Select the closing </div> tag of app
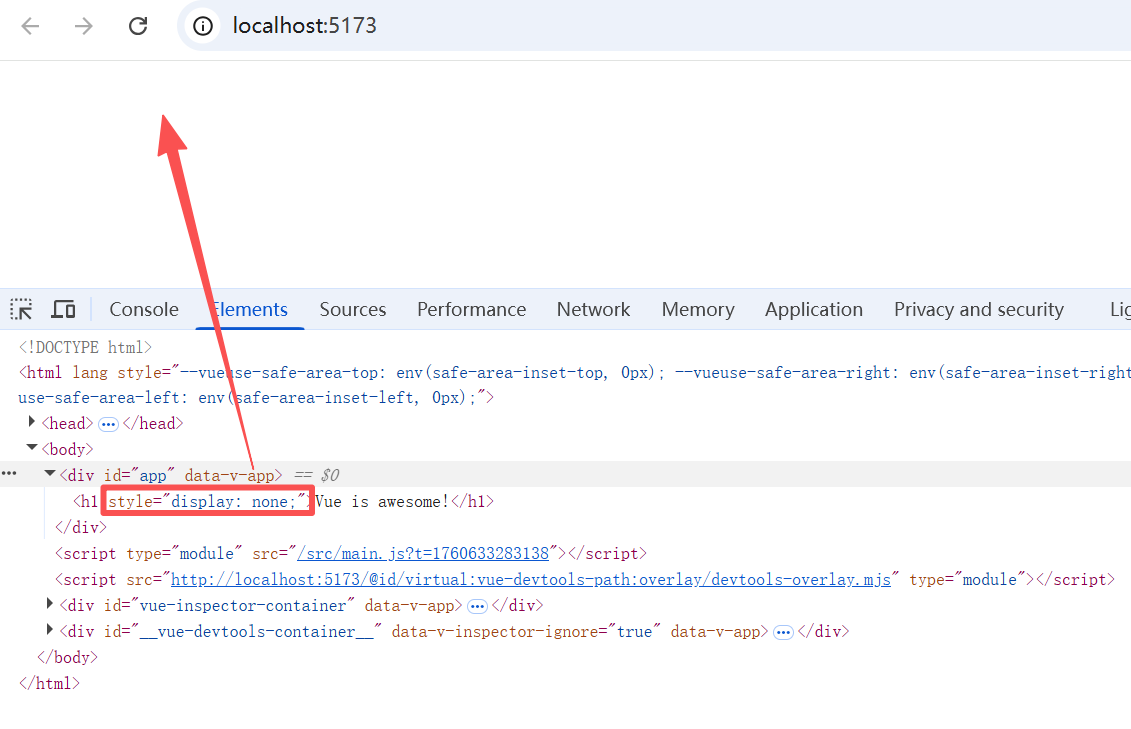This screenshot has height=729, width=1131. 81,528
